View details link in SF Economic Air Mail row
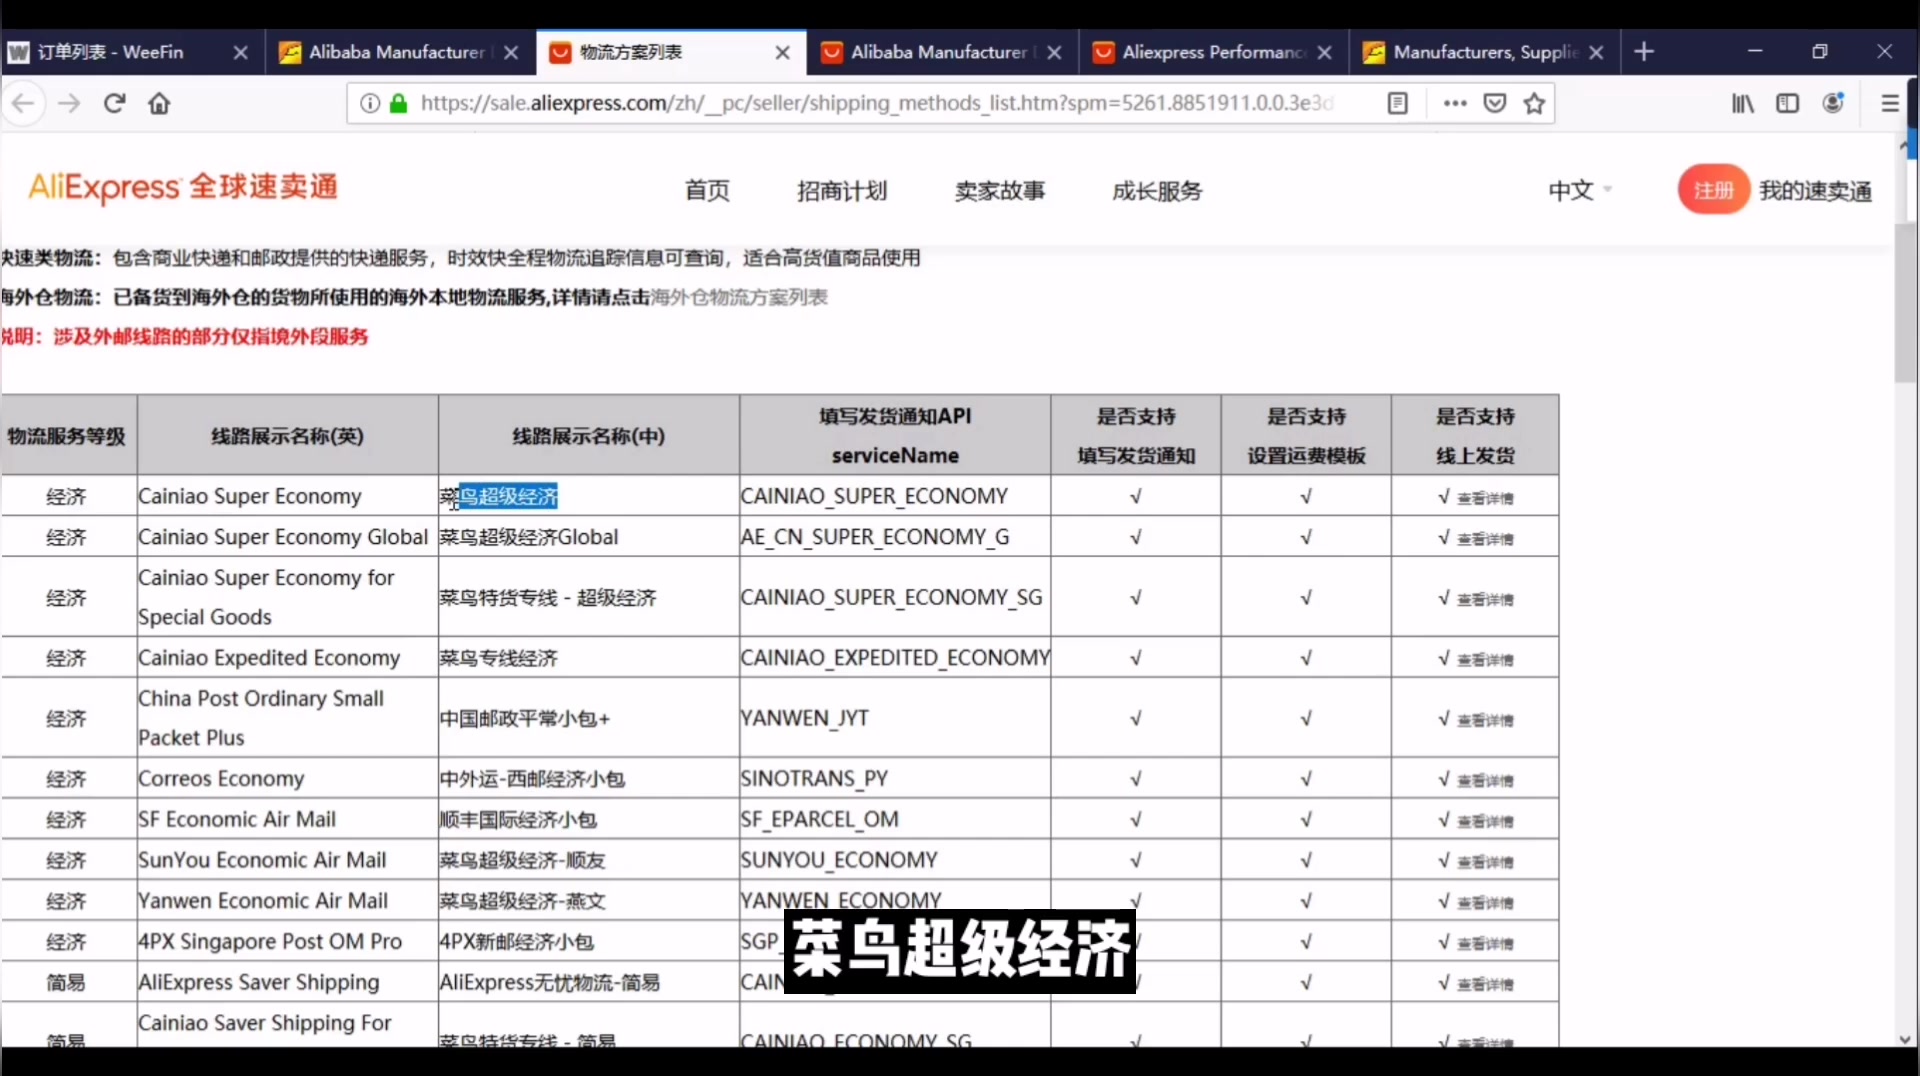1920x1076 pixels. (1485, 821)
